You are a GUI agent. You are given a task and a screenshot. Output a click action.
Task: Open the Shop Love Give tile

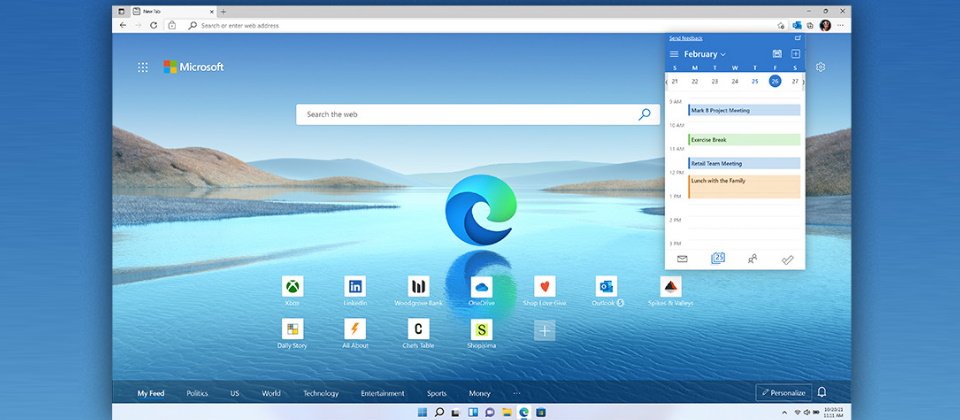pyautogui.click(x=544, y=286)
